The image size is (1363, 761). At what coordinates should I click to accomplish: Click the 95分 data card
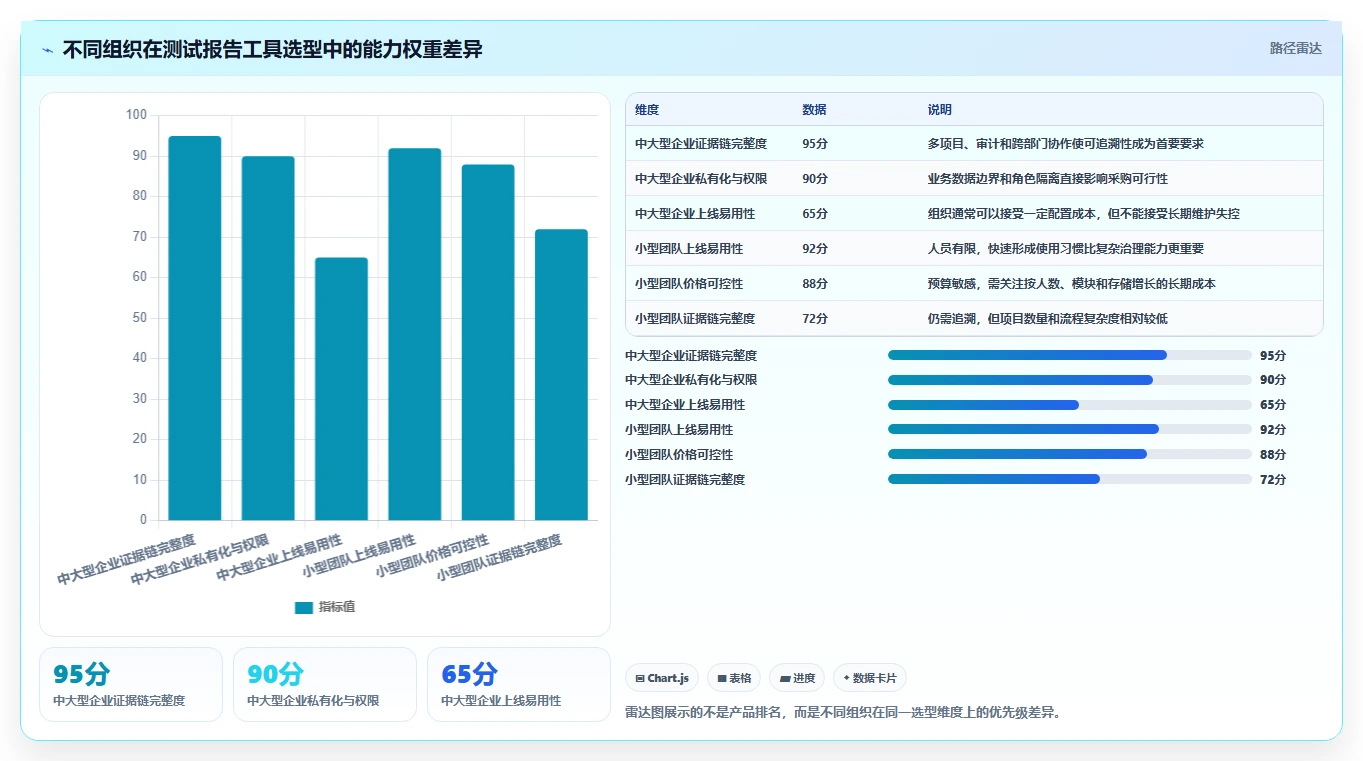pyautogui.click(x=131, y=685)
